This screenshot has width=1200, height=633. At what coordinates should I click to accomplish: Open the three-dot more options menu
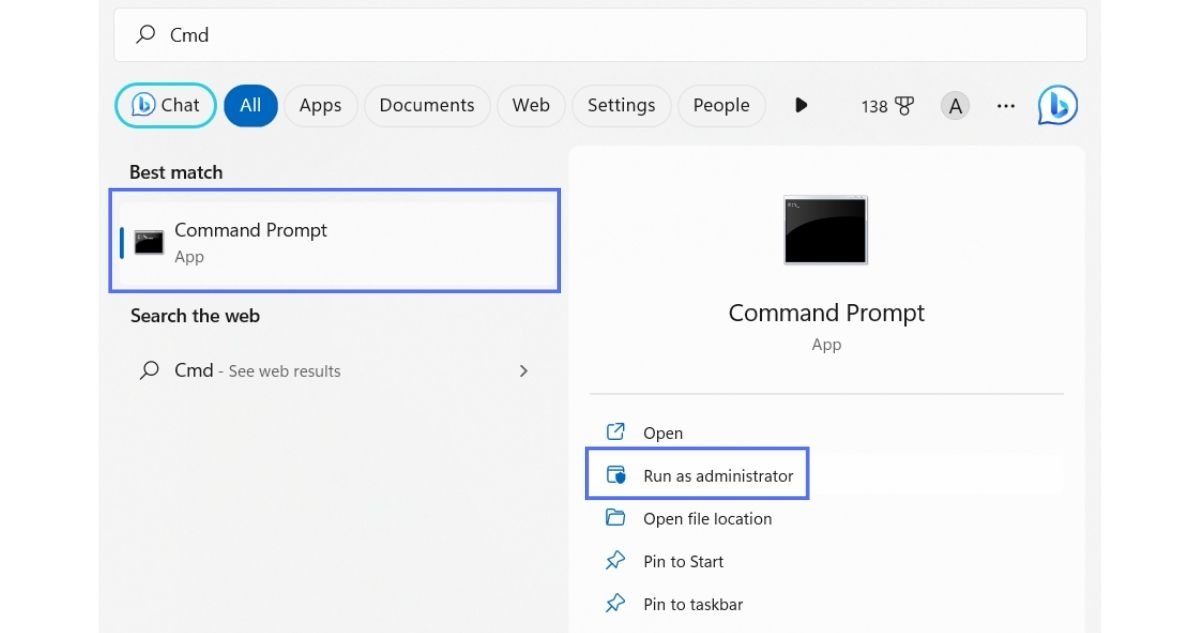coord(1006,106)
